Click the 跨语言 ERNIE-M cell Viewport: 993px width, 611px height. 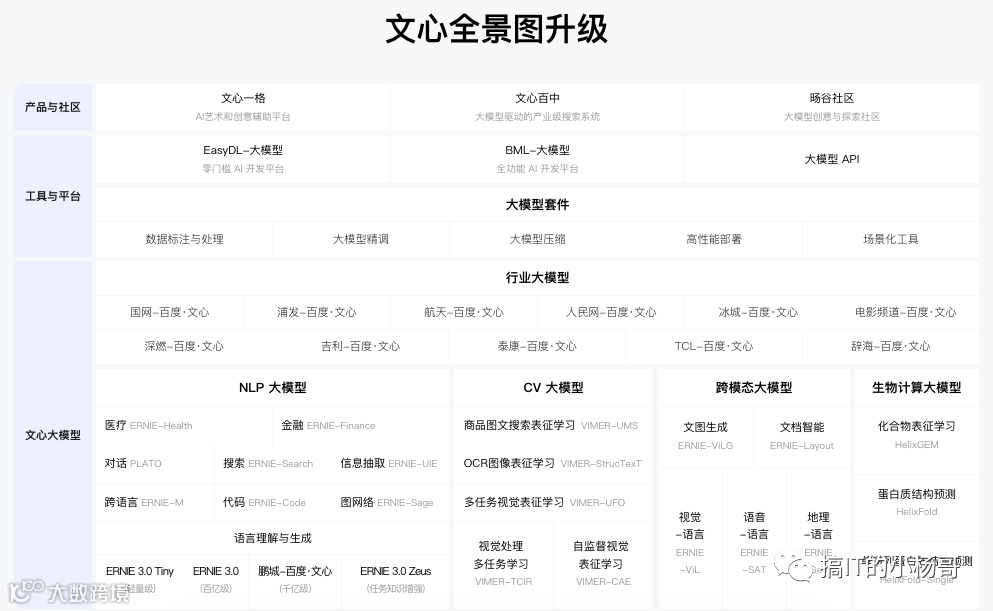point(155,502)
